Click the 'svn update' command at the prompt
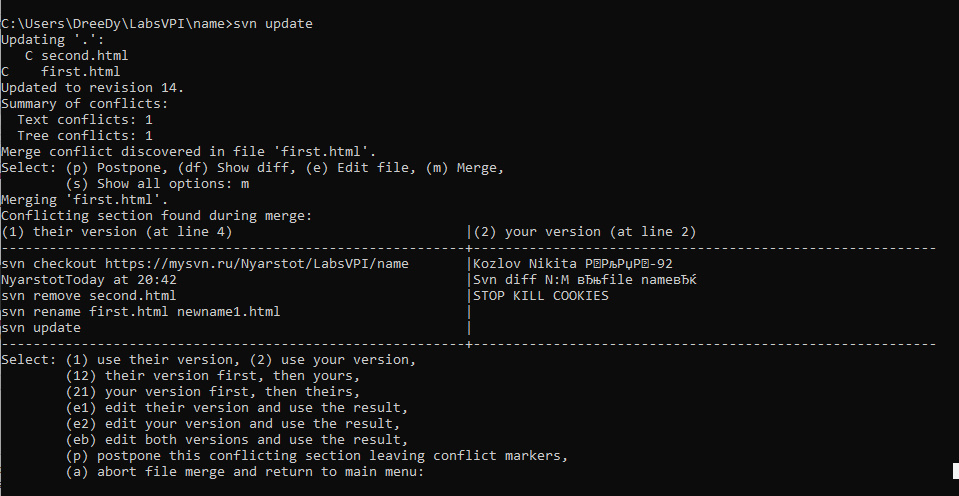This screenshot has width=959, height=496. coord(273,24)
